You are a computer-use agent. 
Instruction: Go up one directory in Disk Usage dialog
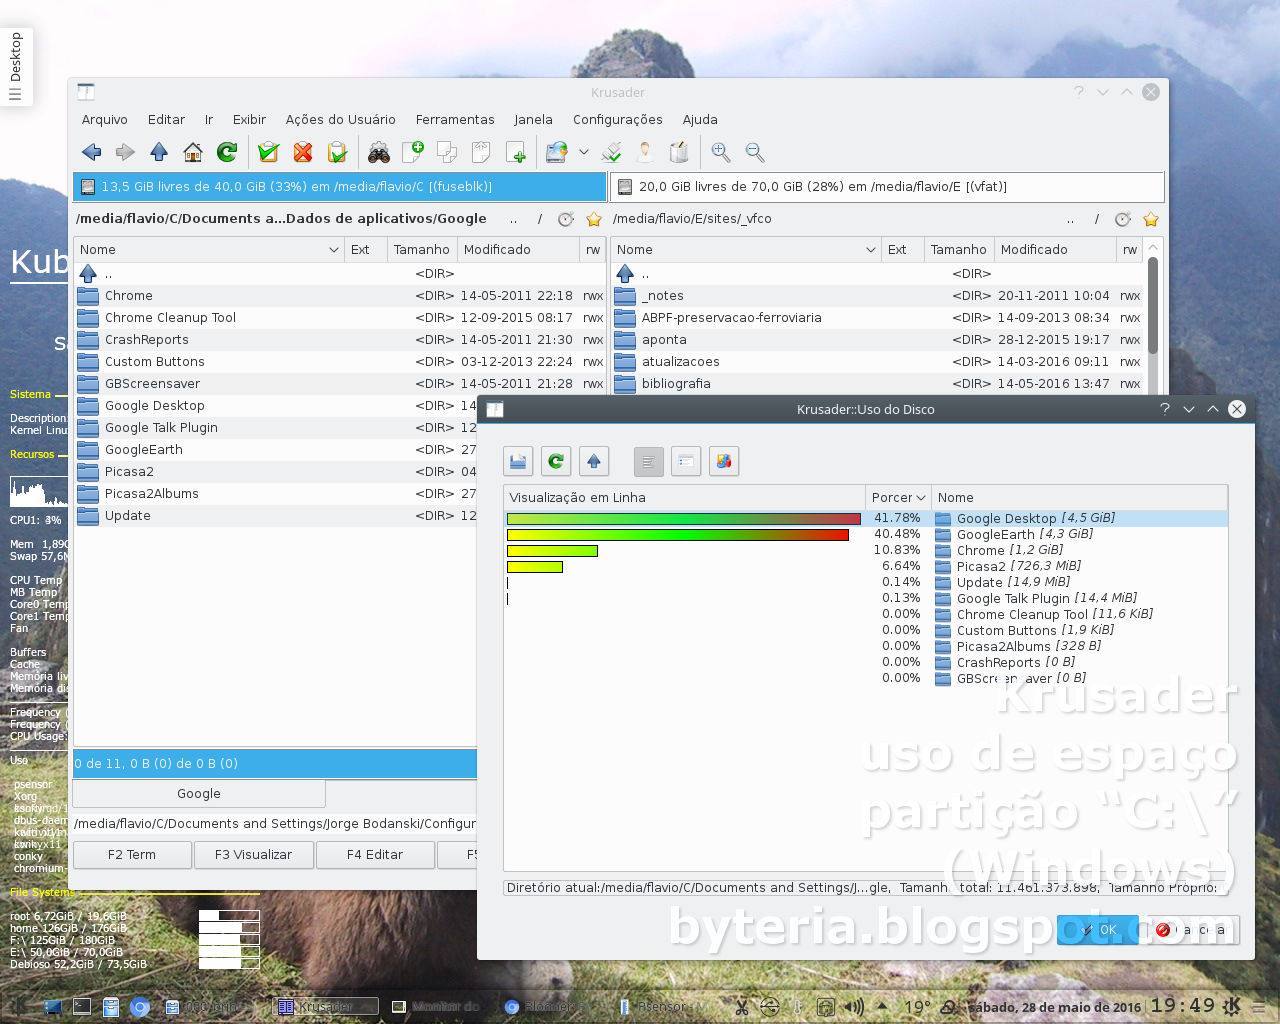[x=594, y=461]
